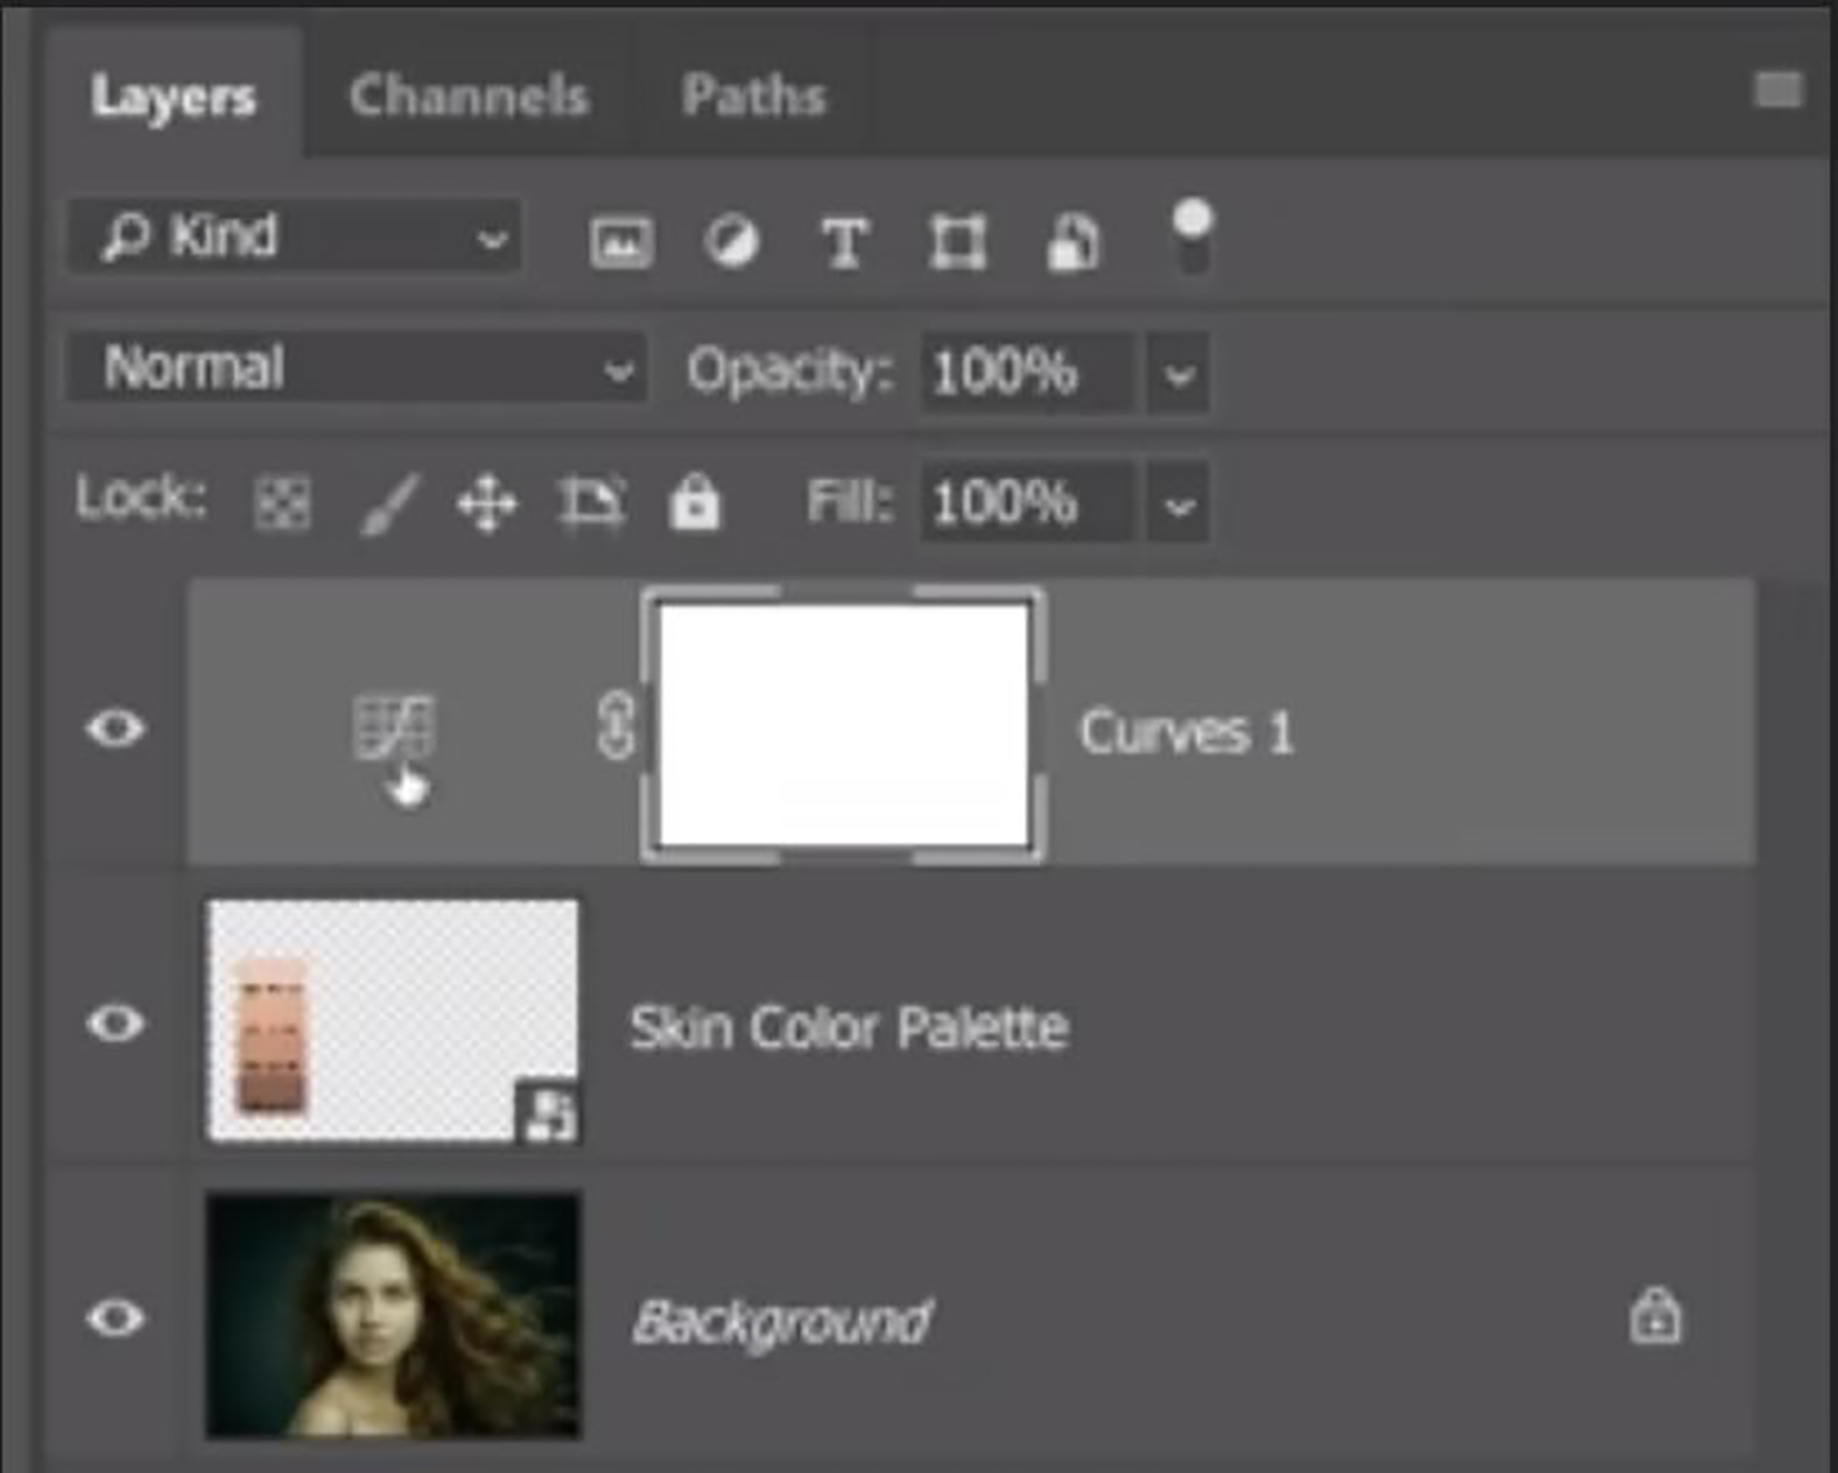
Task: Open the Kind filter dropdown
Action: [294, 236]
